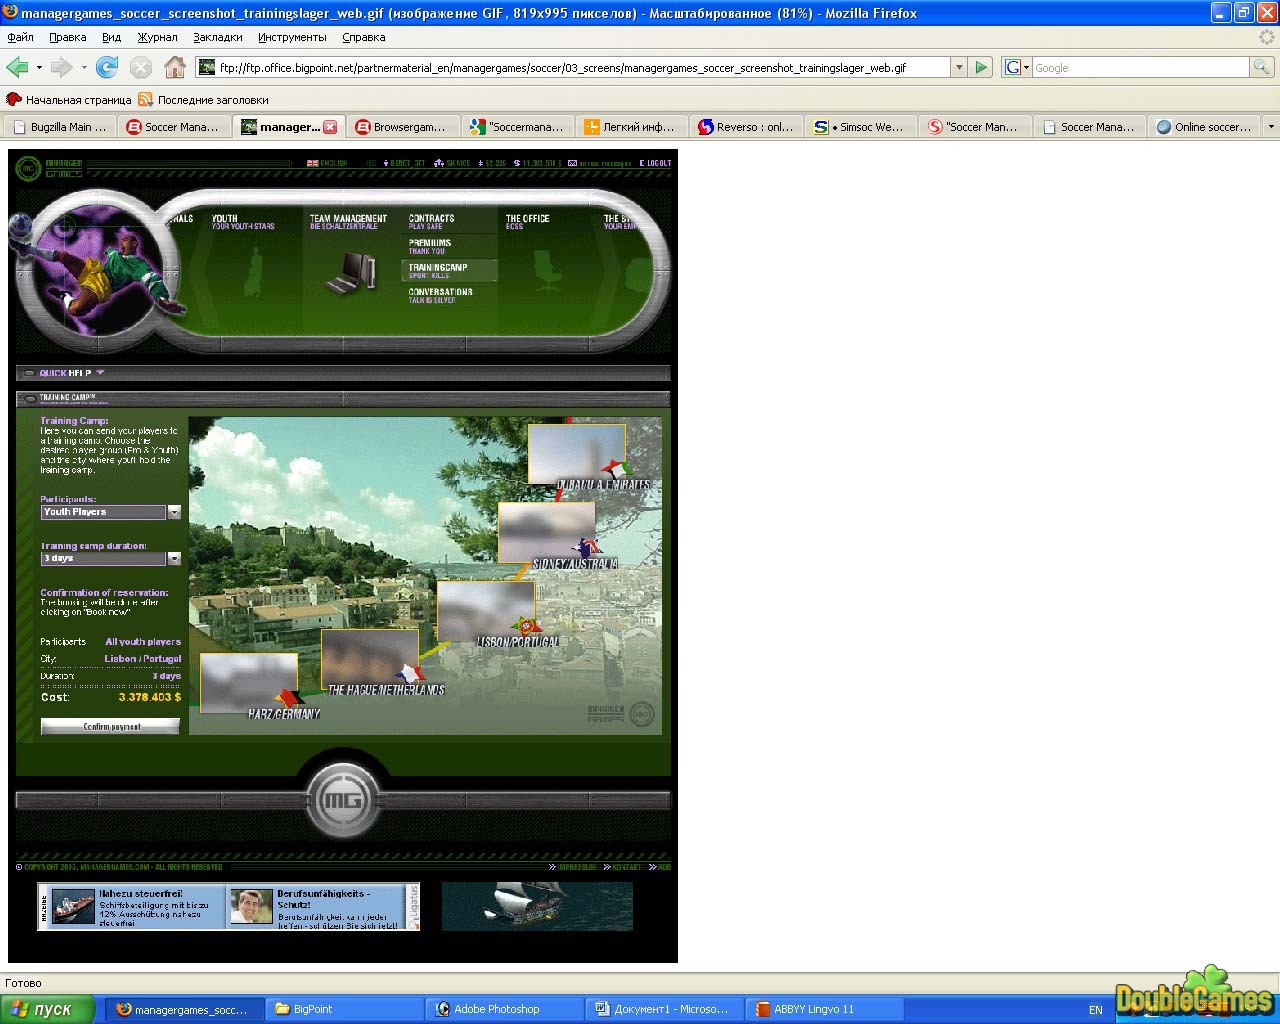Open the list-all-tabs dropdown arrow
This screenshot has height=1024, width=1280.
click(x=1271, y=127)
